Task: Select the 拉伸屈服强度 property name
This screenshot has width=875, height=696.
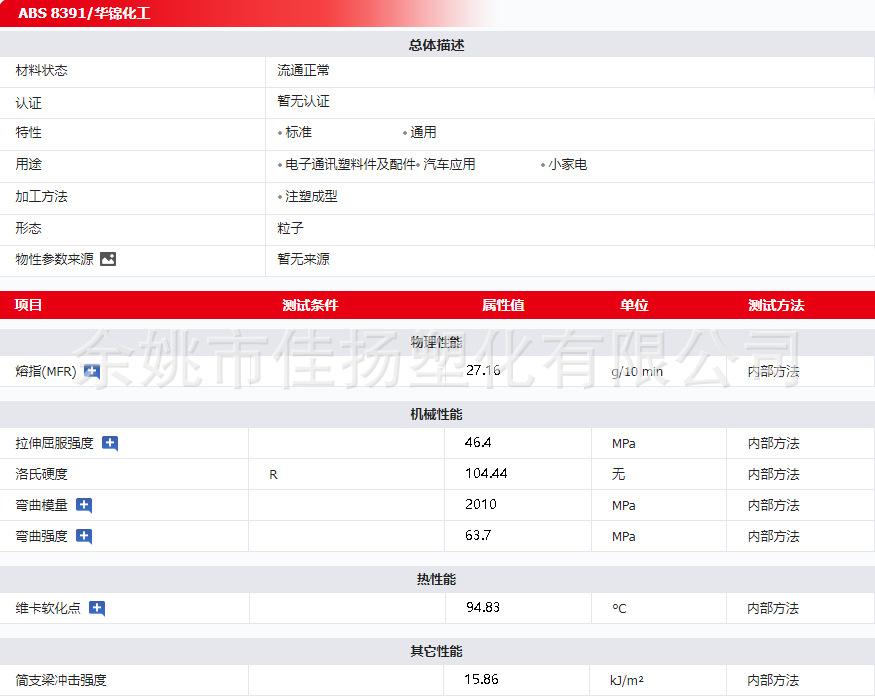Action: tap(55, 443)
